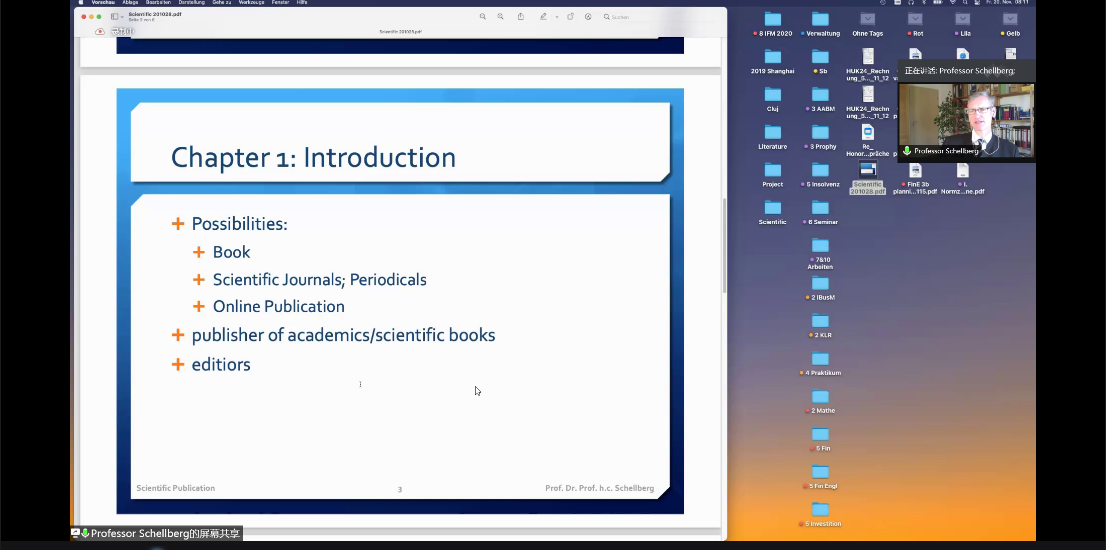Open the Apple menu
1106x550 pixels.
[x=81, y=2]
